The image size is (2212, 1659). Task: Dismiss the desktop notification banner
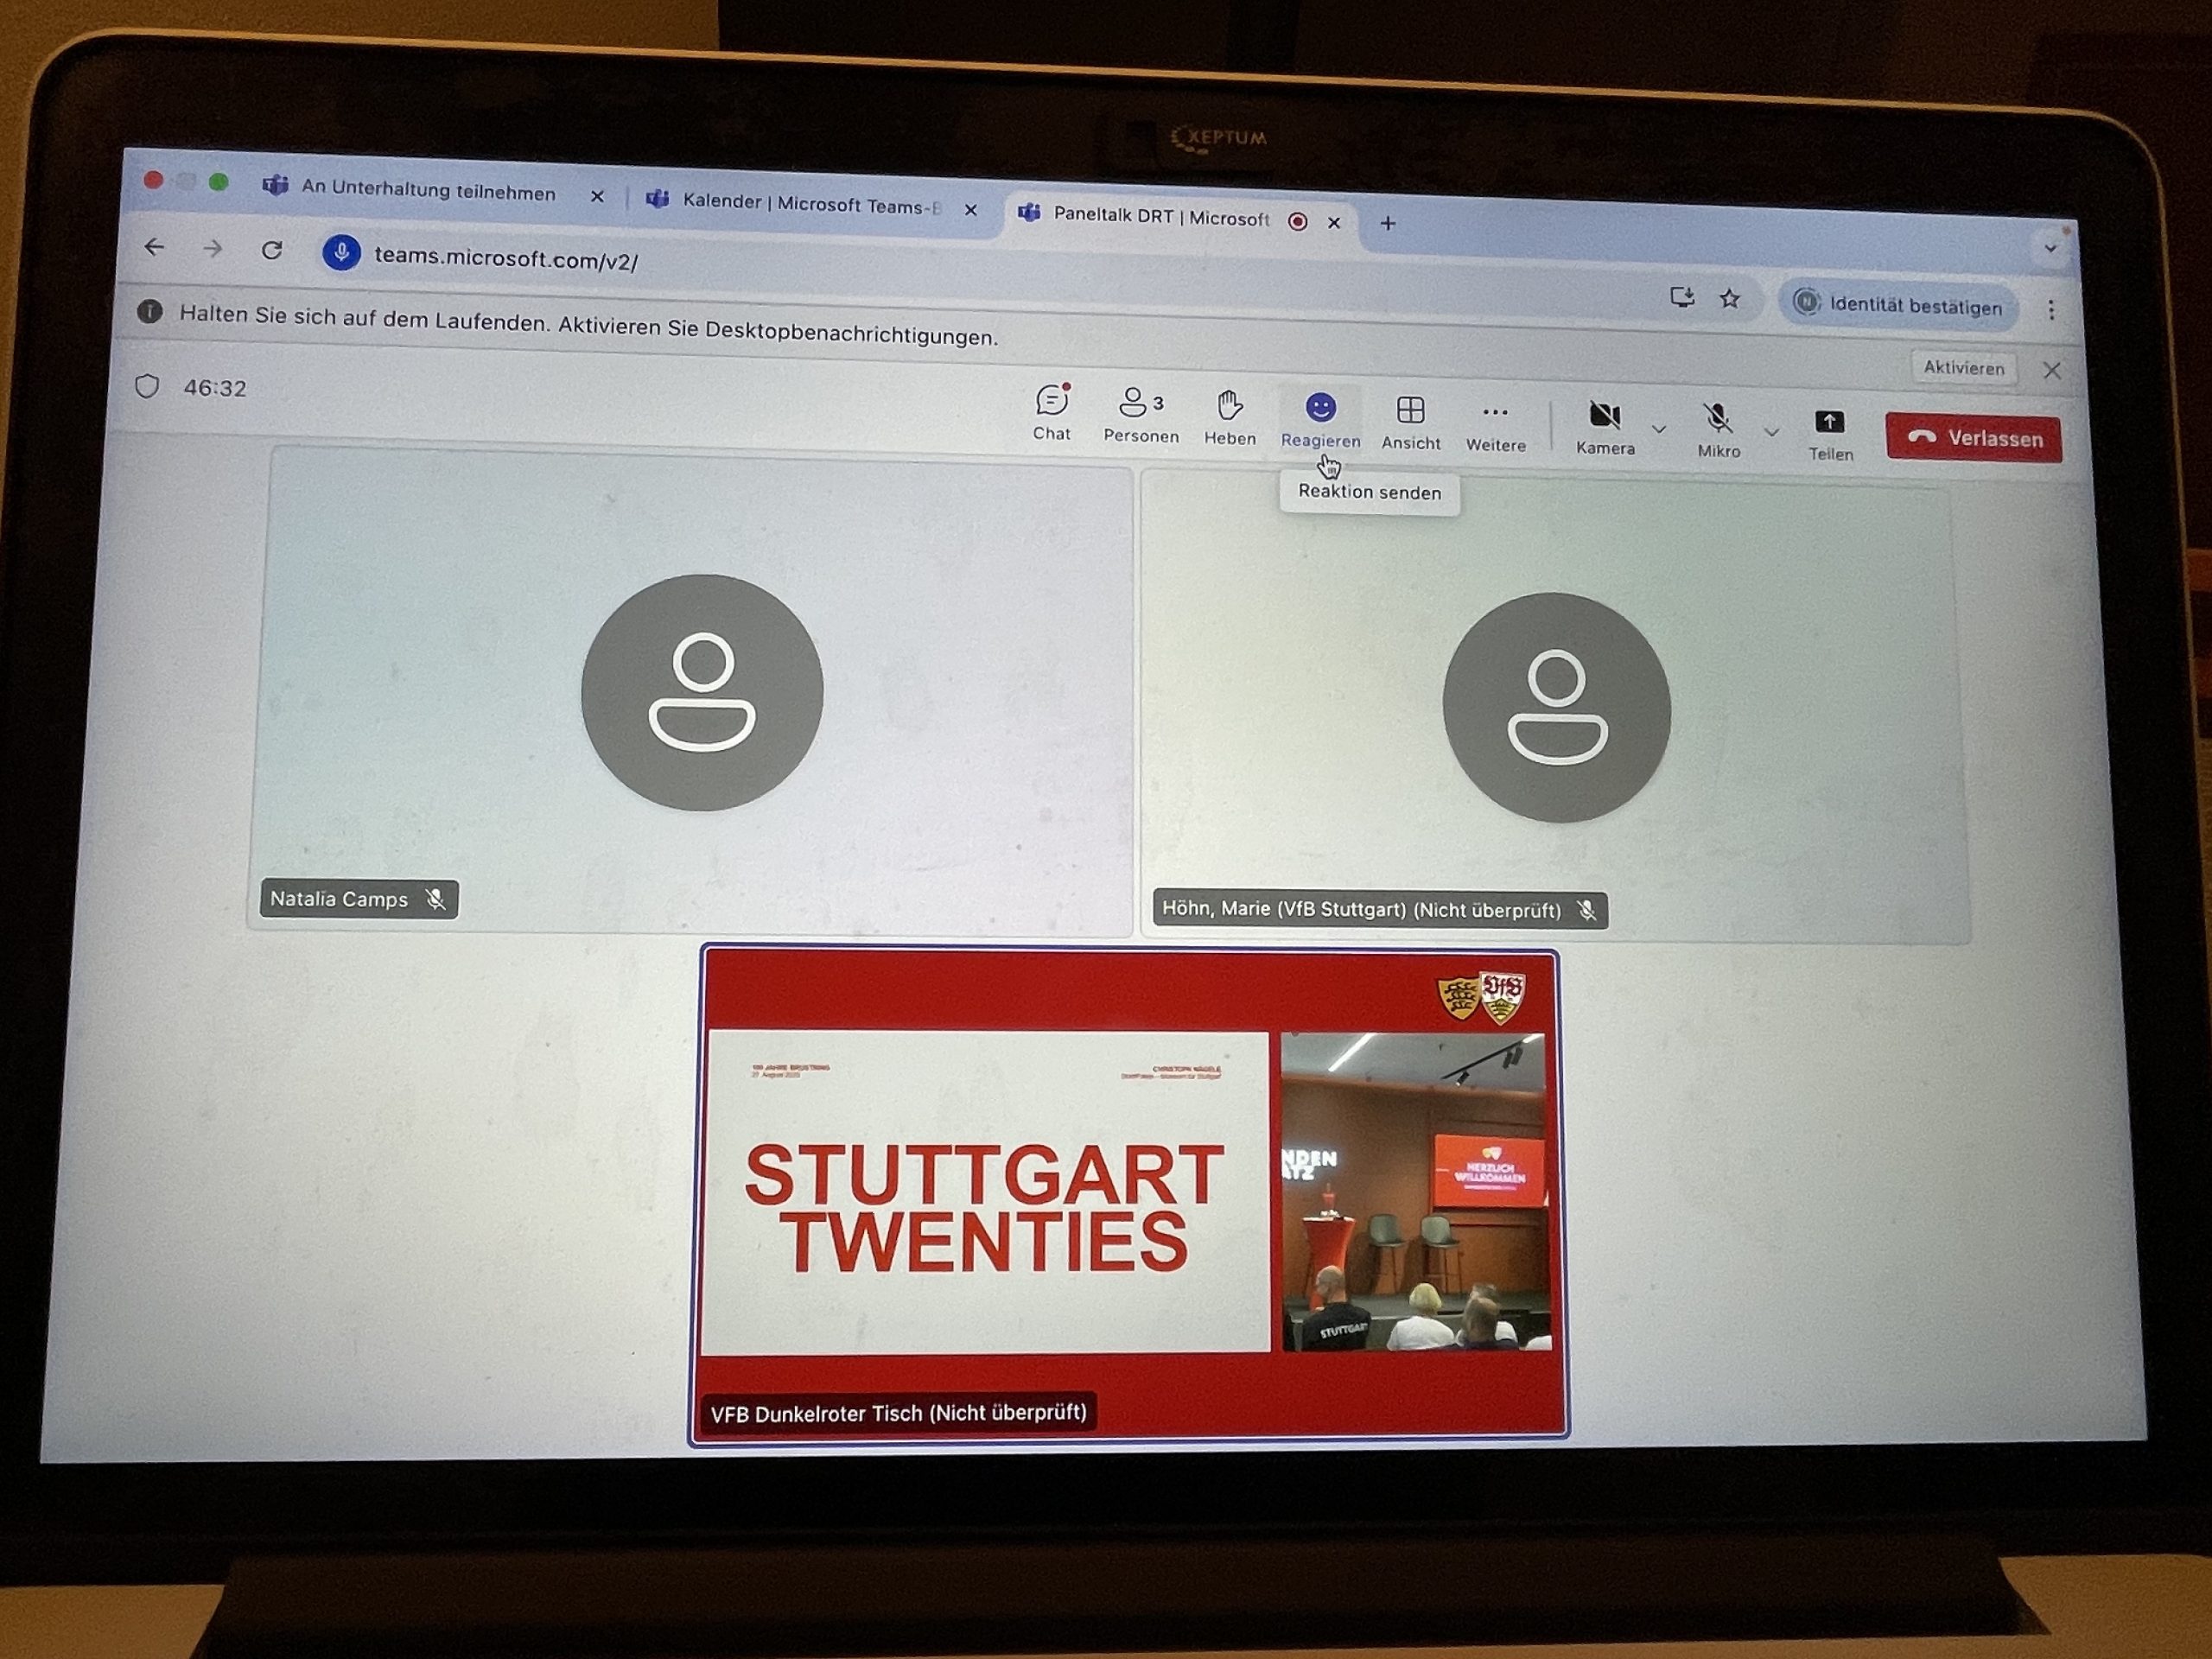[x=2052, y=371]
